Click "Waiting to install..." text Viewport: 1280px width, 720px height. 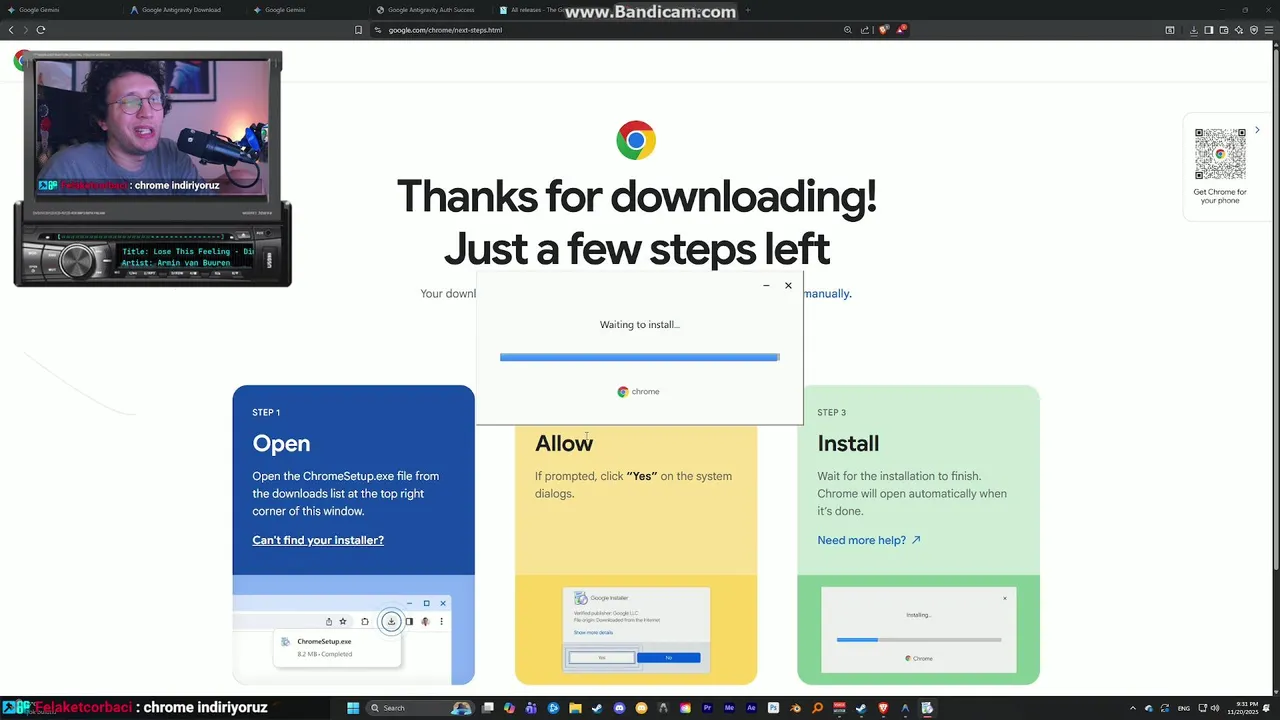[639, 325]
